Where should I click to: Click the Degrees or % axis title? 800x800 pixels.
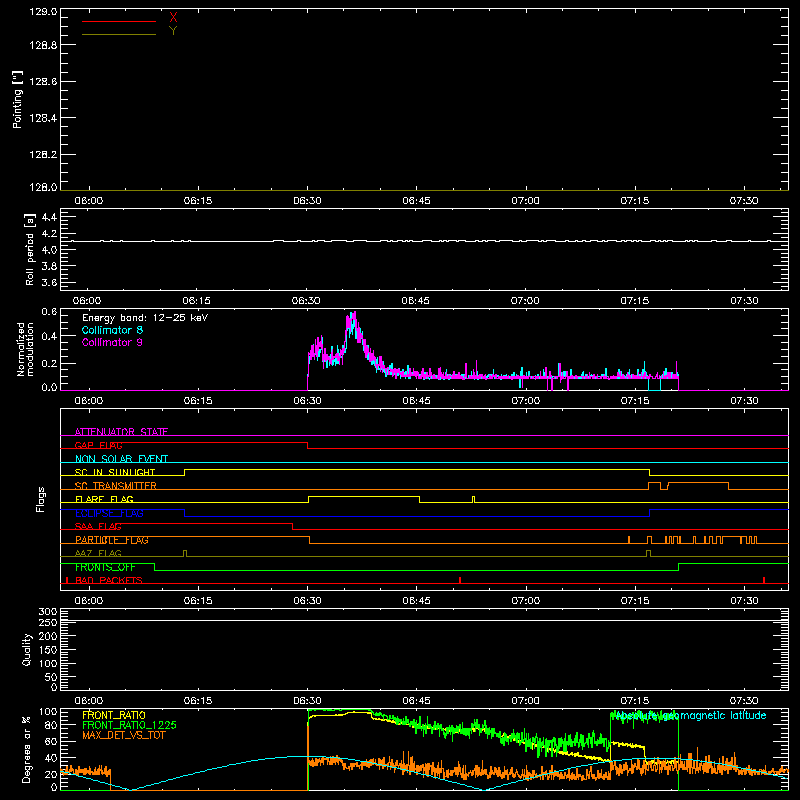pos(27,749)
